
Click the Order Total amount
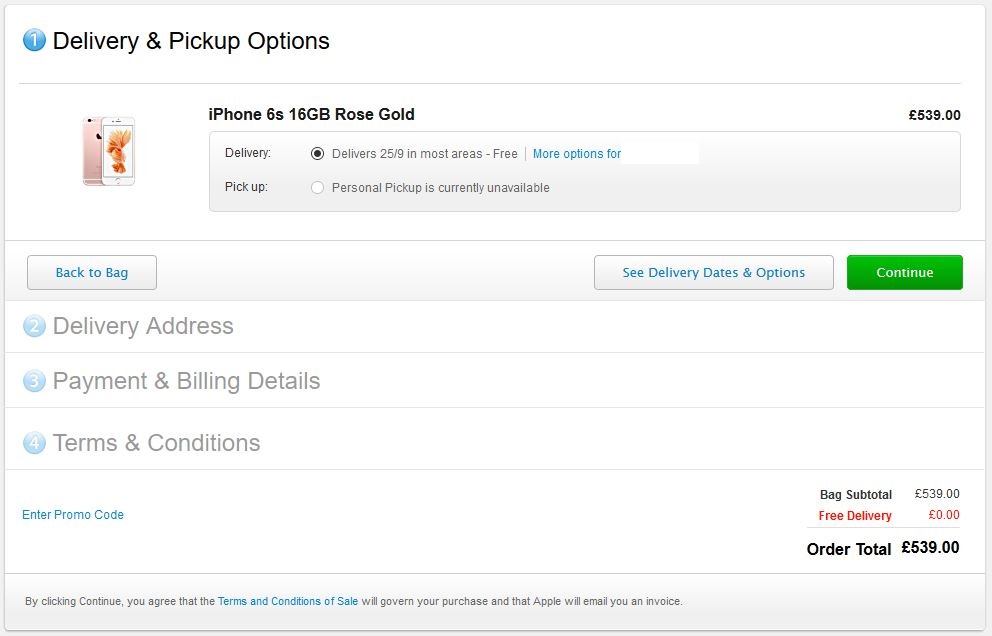click(x=930, y=548)
